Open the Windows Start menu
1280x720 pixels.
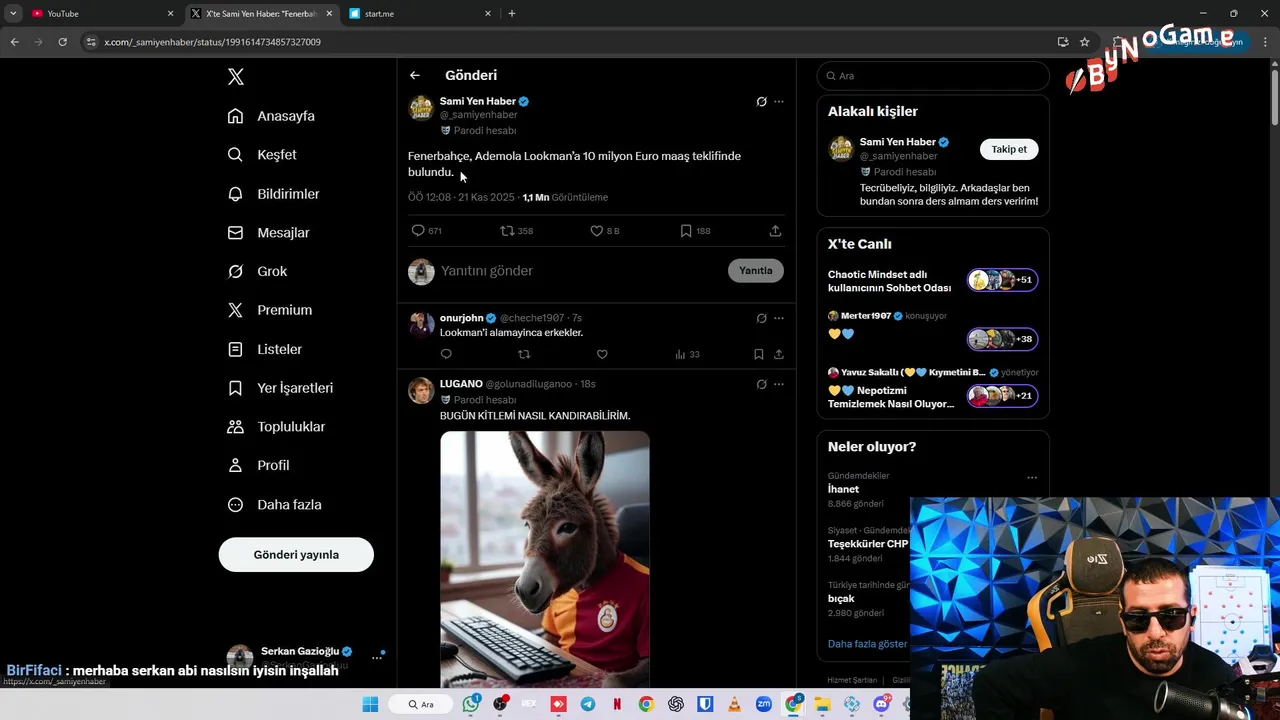[370, 704]
